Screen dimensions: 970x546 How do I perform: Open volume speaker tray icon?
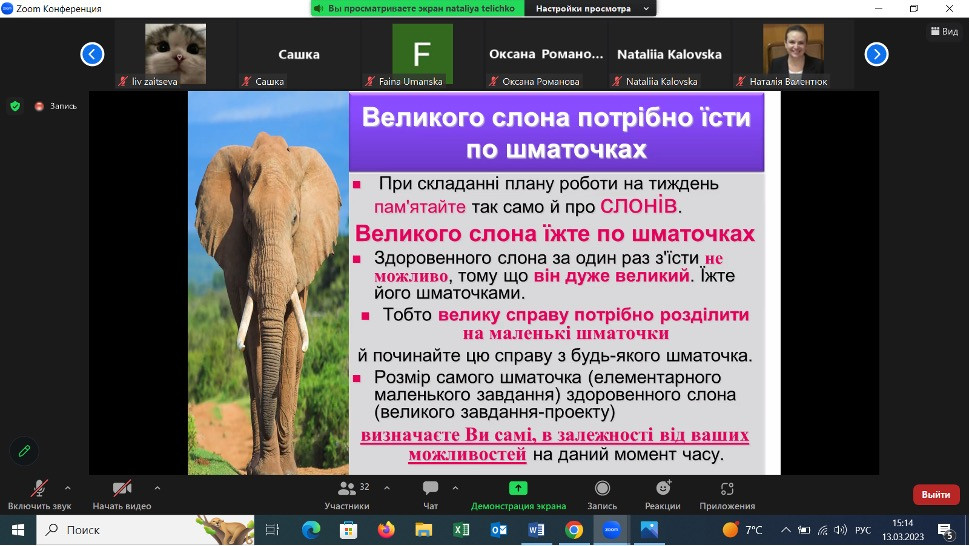pos(840,530)
